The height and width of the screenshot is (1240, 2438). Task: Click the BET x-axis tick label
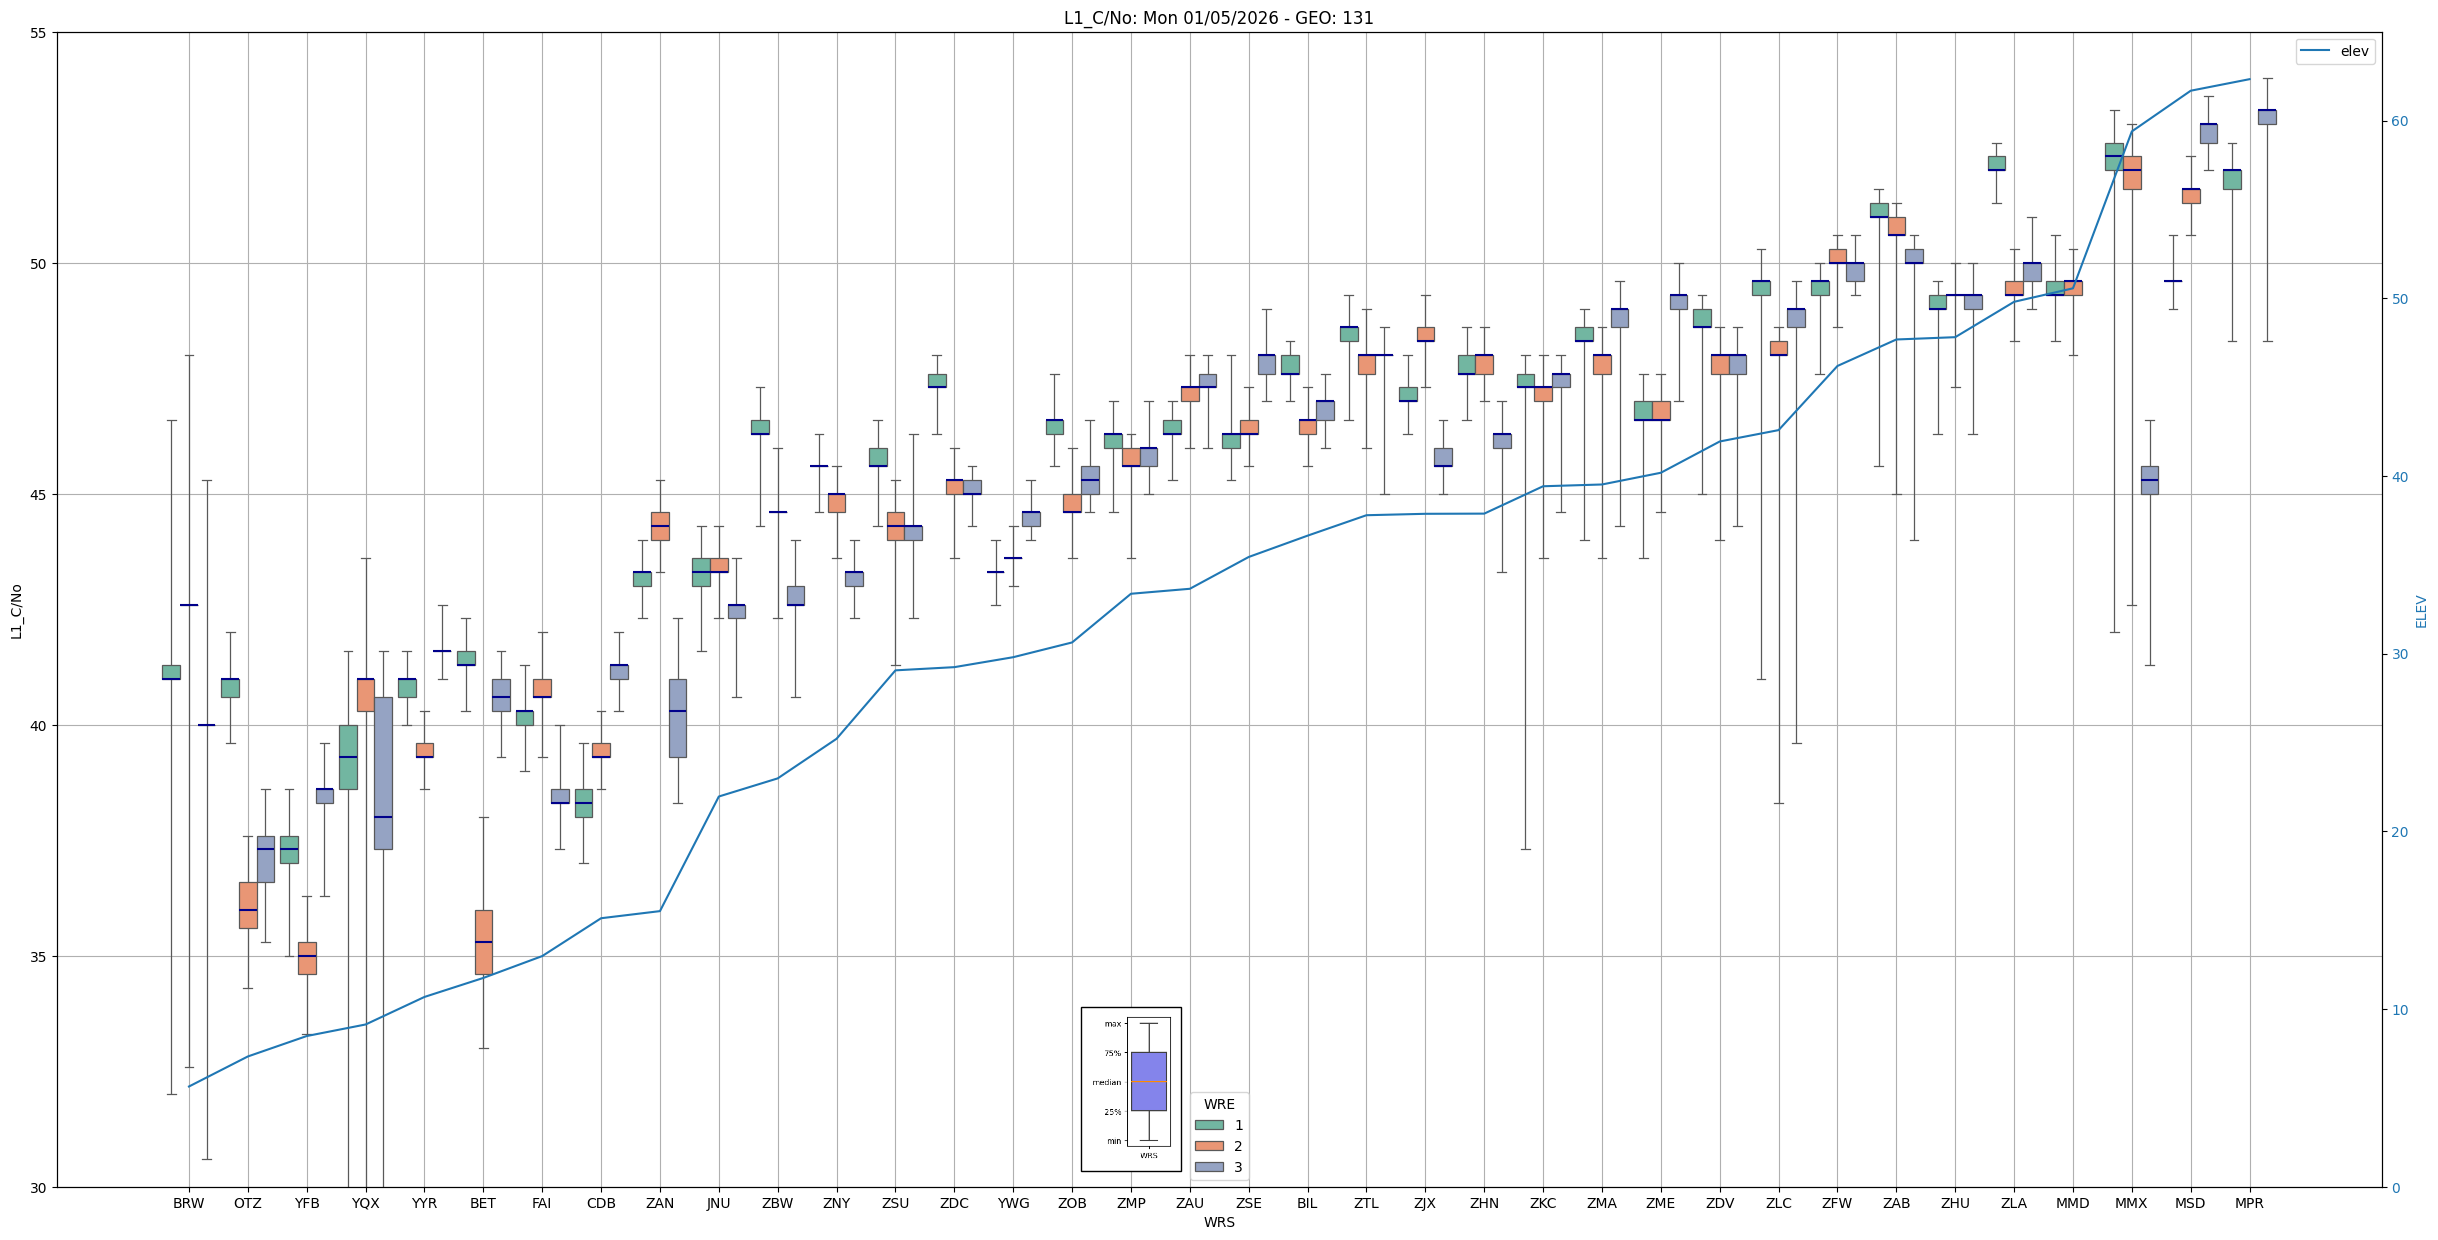click(x=483, y=1203)
